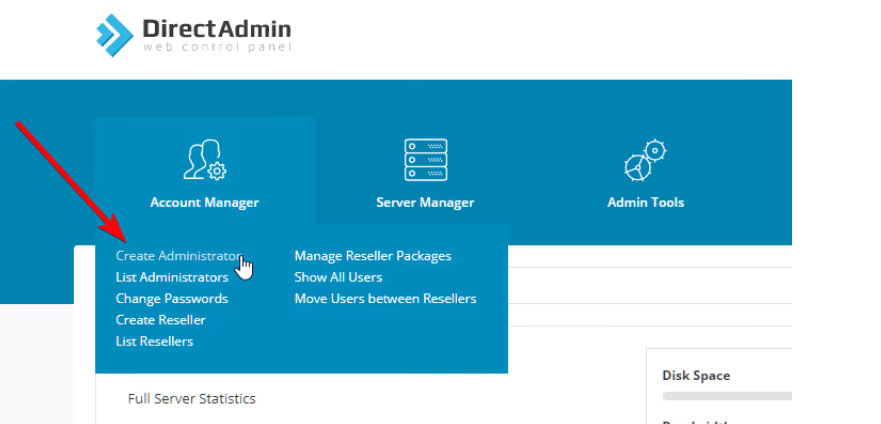This screenshot has height=424, width=881.
Task: Click the DirectAdmin web control panel wordmark
Action: (217, 35)
